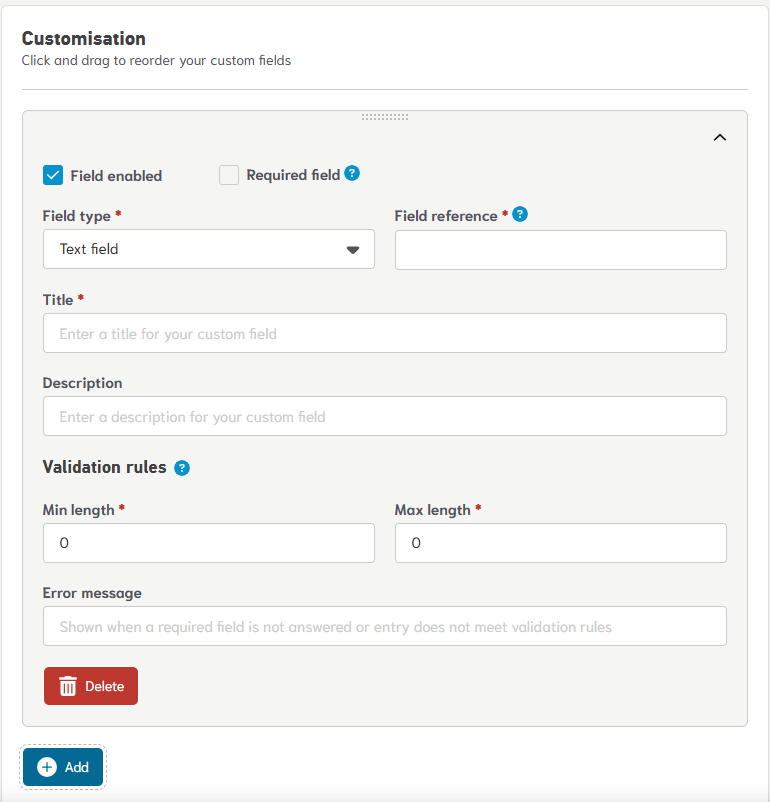Tick the Required field checkbox

[x=229, y=175]
